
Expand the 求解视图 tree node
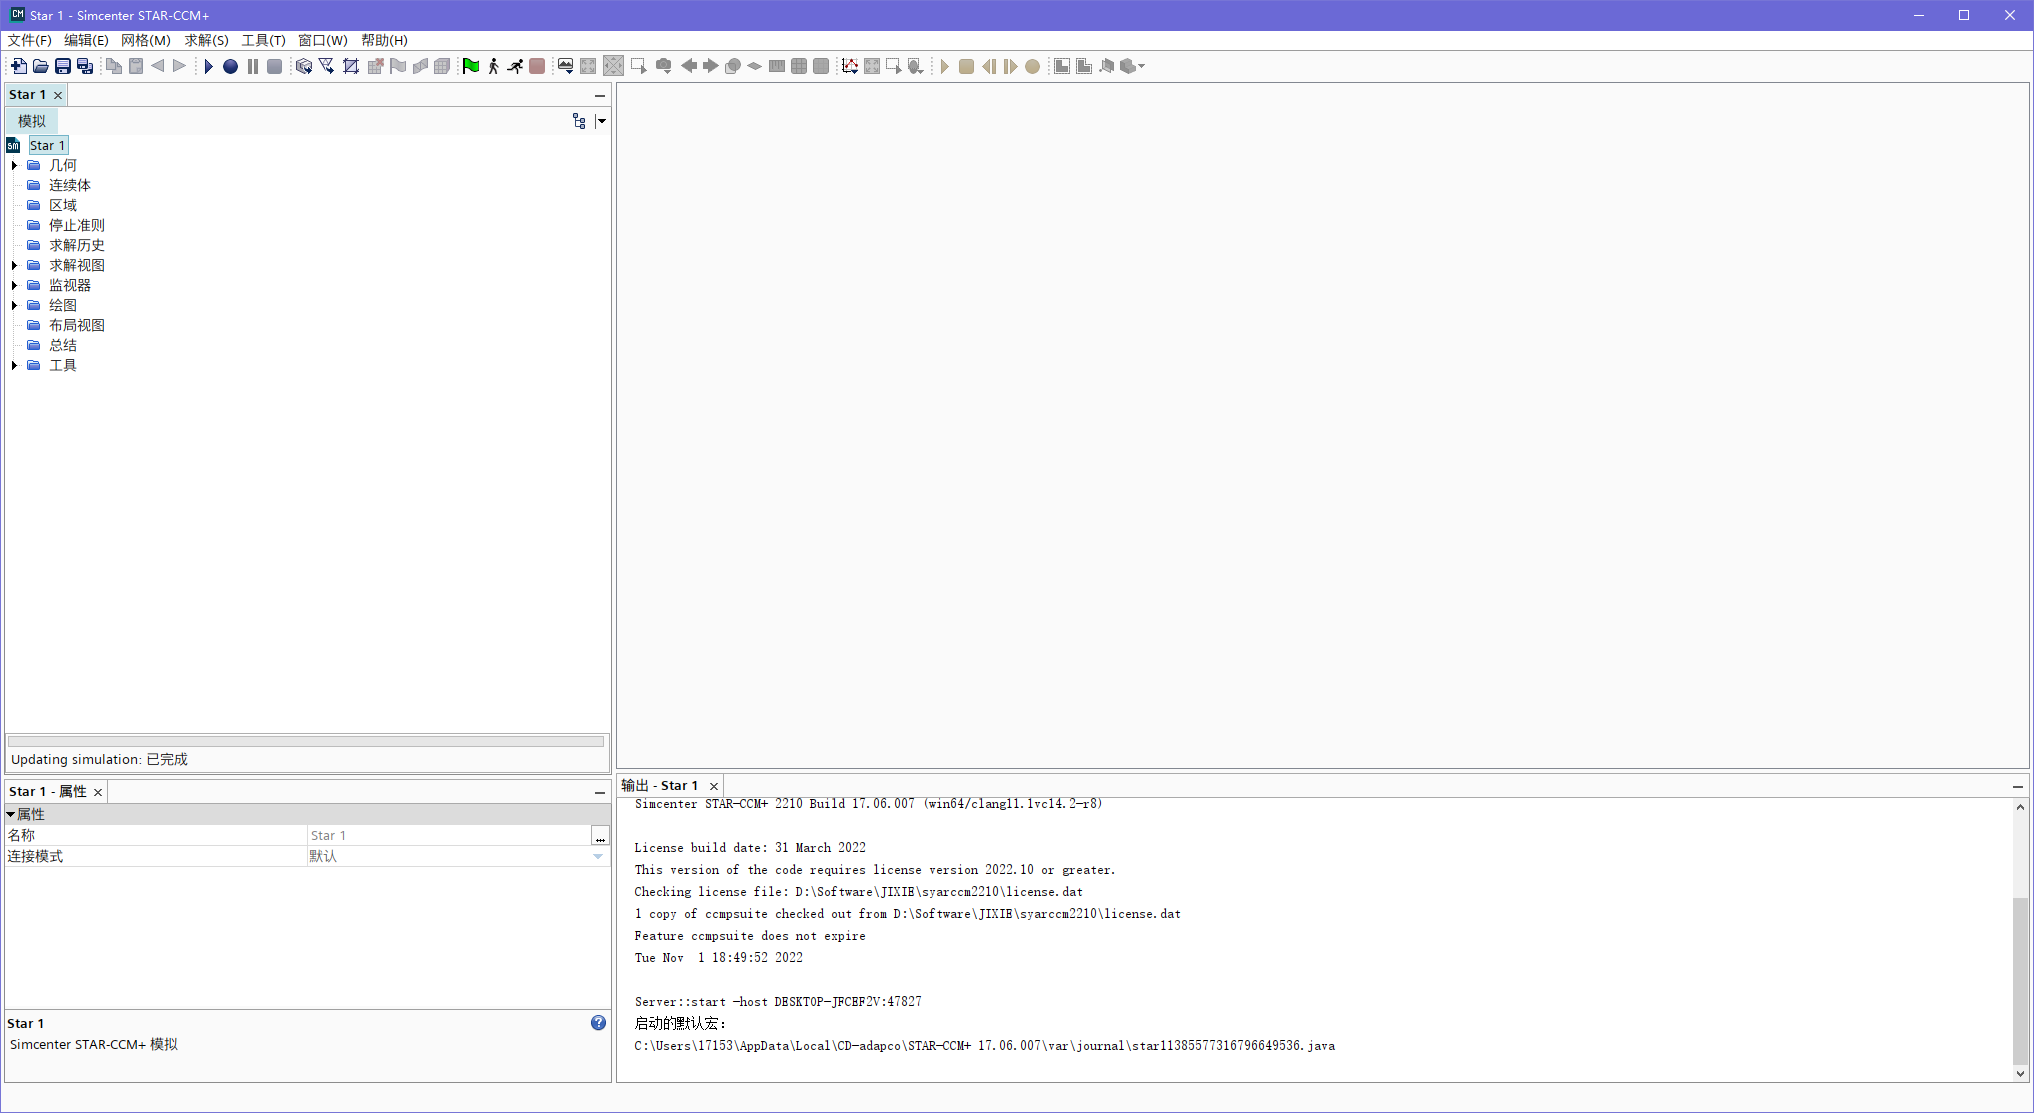click(14, 265)
